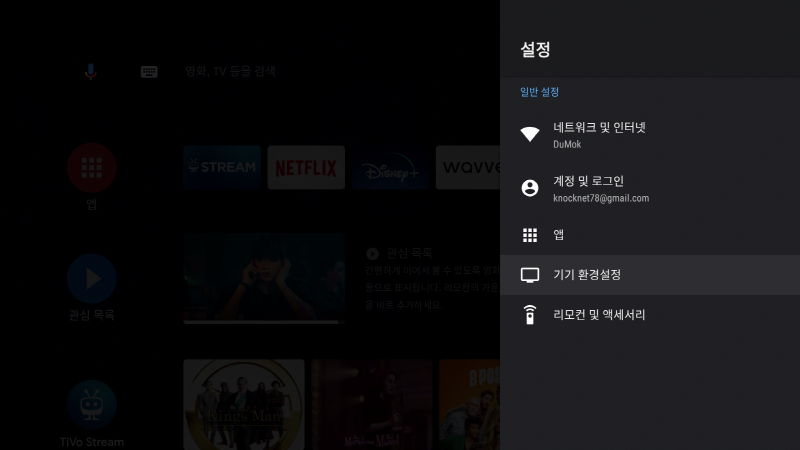The width and height of the screenshot is (800, 450).
Task: Activate the voice search microphone icon
Action: pos(91,71)
